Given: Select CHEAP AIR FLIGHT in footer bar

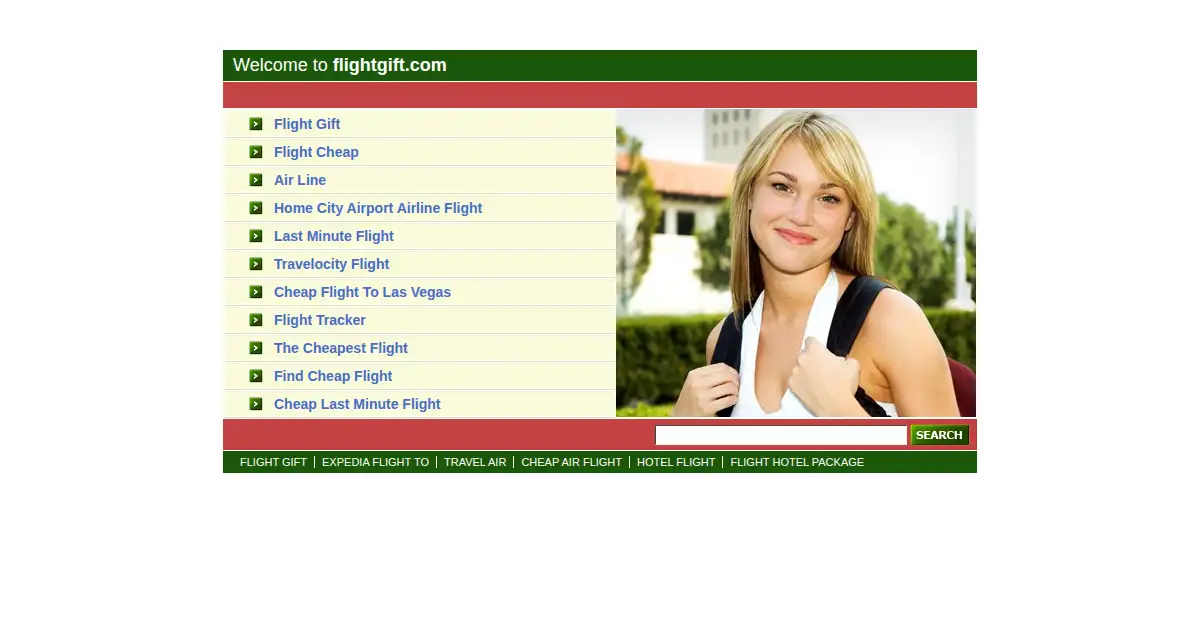Looking at the screenshot, I should (571, 462).
